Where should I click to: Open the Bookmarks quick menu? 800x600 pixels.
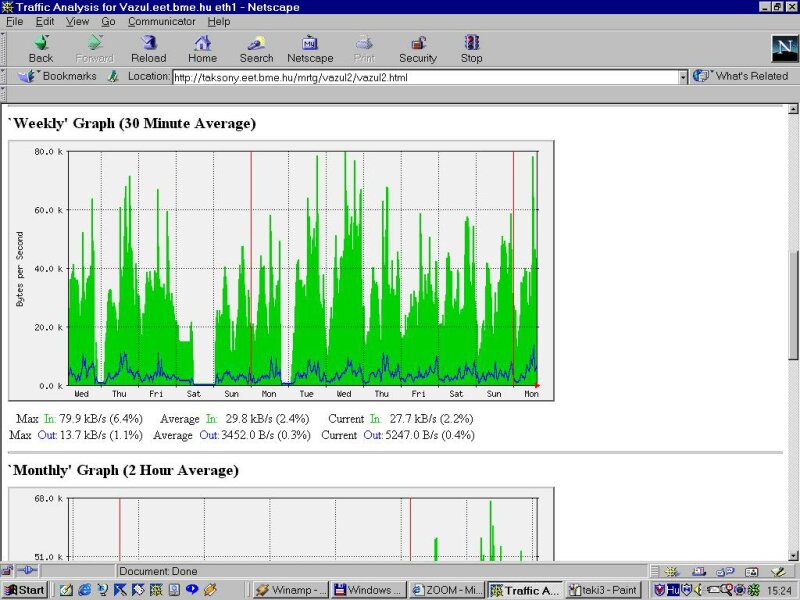[60, 76]
